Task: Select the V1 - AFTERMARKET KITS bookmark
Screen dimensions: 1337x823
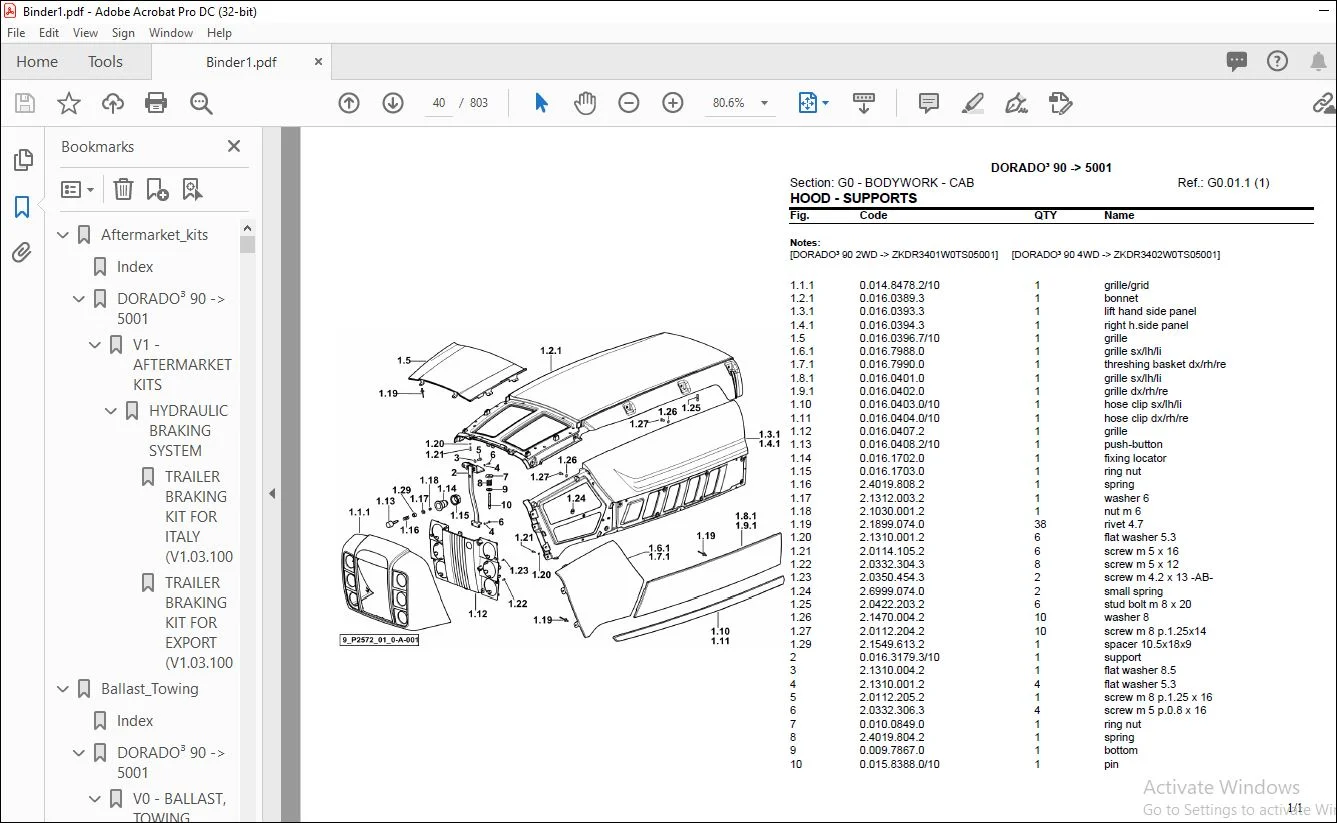Action: click(x=182, y=365)
